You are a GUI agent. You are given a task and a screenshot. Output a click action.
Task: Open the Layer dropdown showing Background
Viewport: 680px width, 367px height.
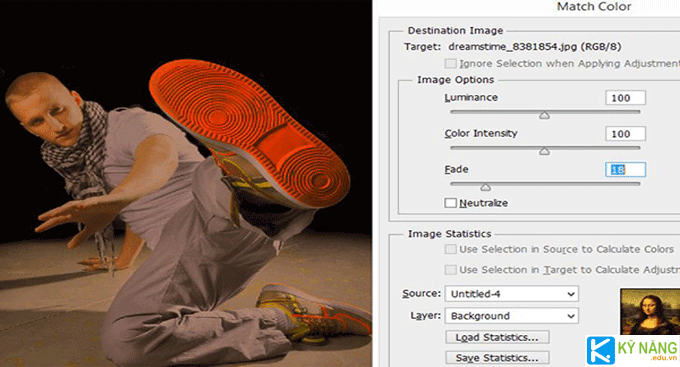click(512, 316)
